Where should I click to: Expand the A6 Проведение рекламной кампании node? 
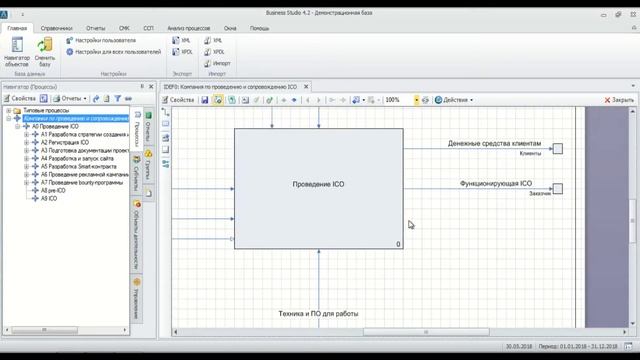pyautogui.click(x=26, y=174)
